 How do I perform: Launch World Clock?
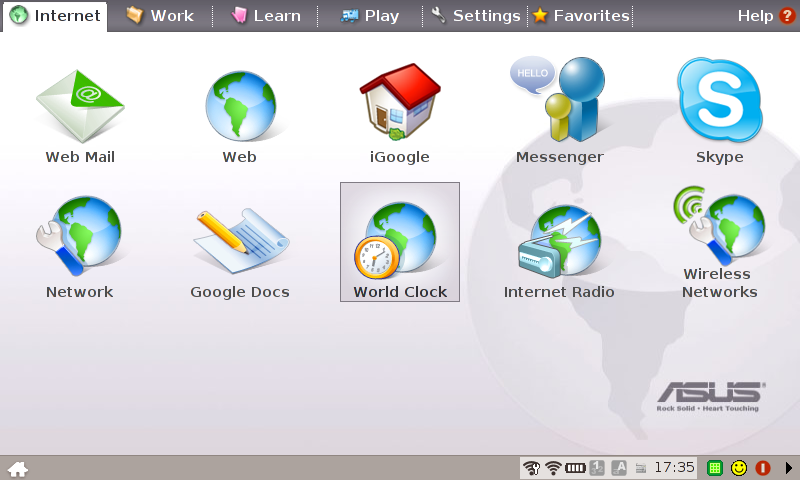tap(400, 242)
